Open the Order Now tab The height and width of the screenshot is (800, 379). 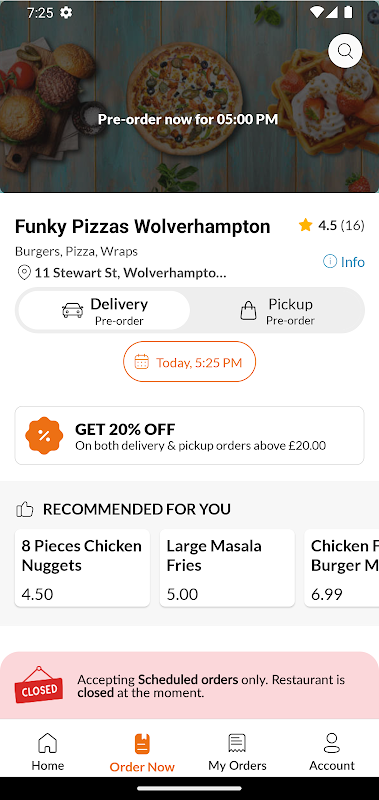[x=142, y=753]
